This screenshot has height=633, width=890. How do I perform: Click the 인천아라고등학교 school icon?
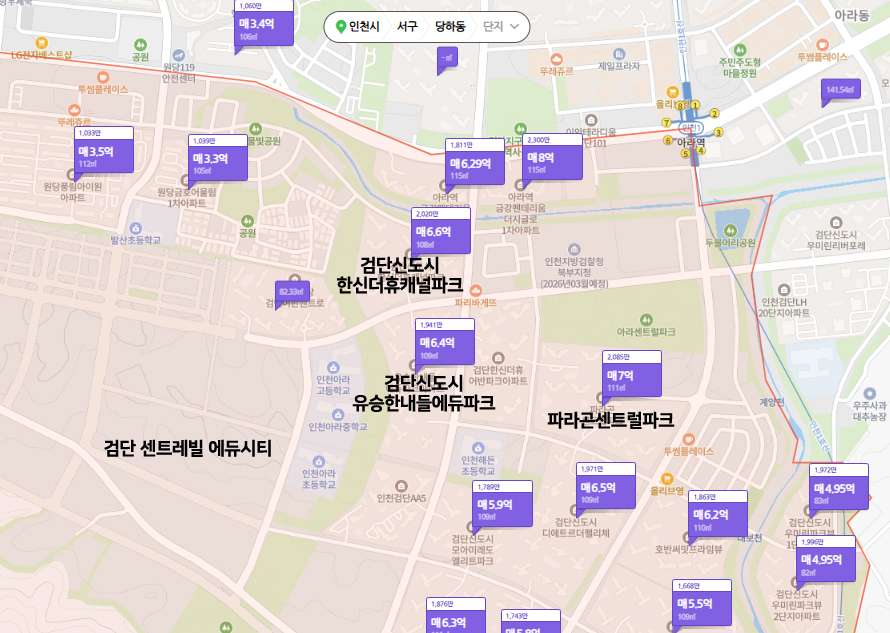point(333,368)
